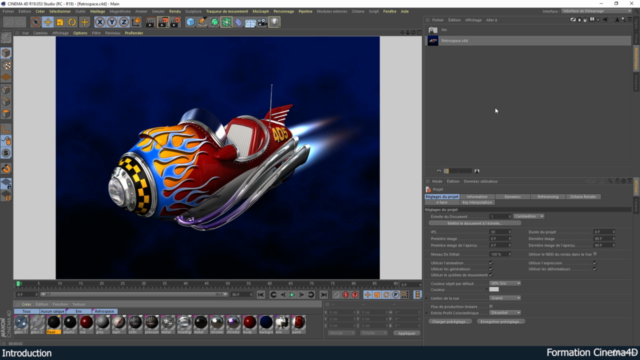Select the 'glass' first material thumbnail
640x360 pixels.
tap(21, 324)
